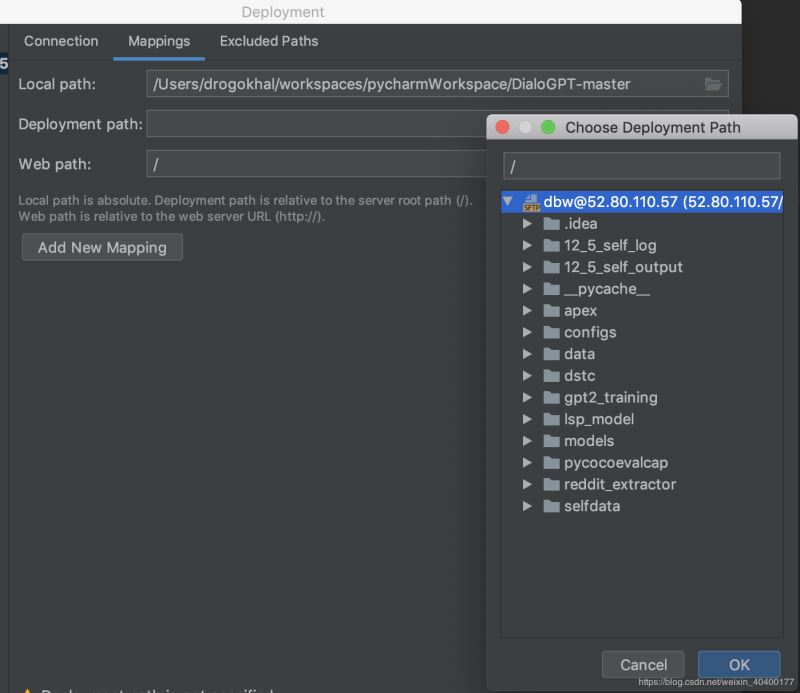Click the Add New Mapping button

point(101,247)
